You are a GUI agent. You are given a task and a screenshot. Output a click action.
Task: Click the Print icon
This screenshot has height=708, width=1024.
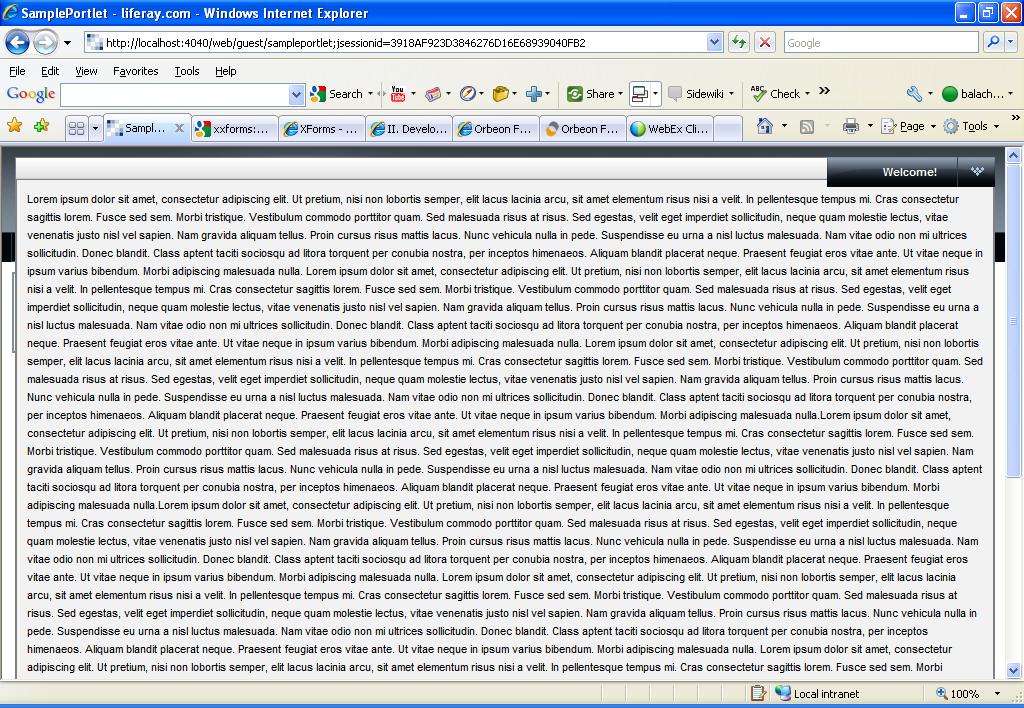click(850, 126)
